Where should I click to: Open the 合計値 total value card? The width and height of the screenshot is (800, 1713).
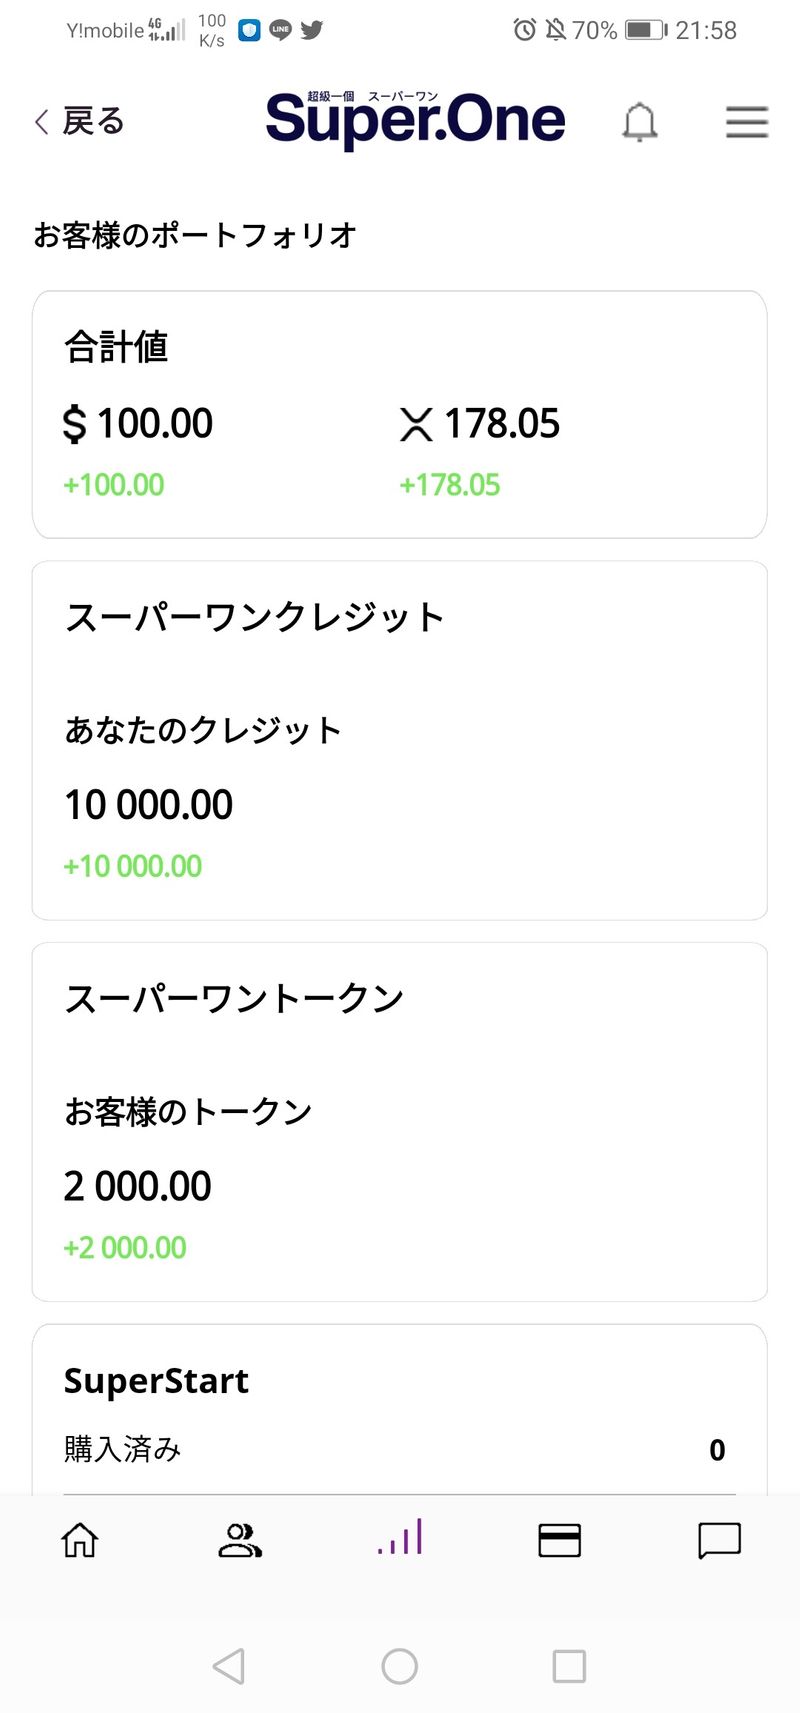(x=400, y=414)
